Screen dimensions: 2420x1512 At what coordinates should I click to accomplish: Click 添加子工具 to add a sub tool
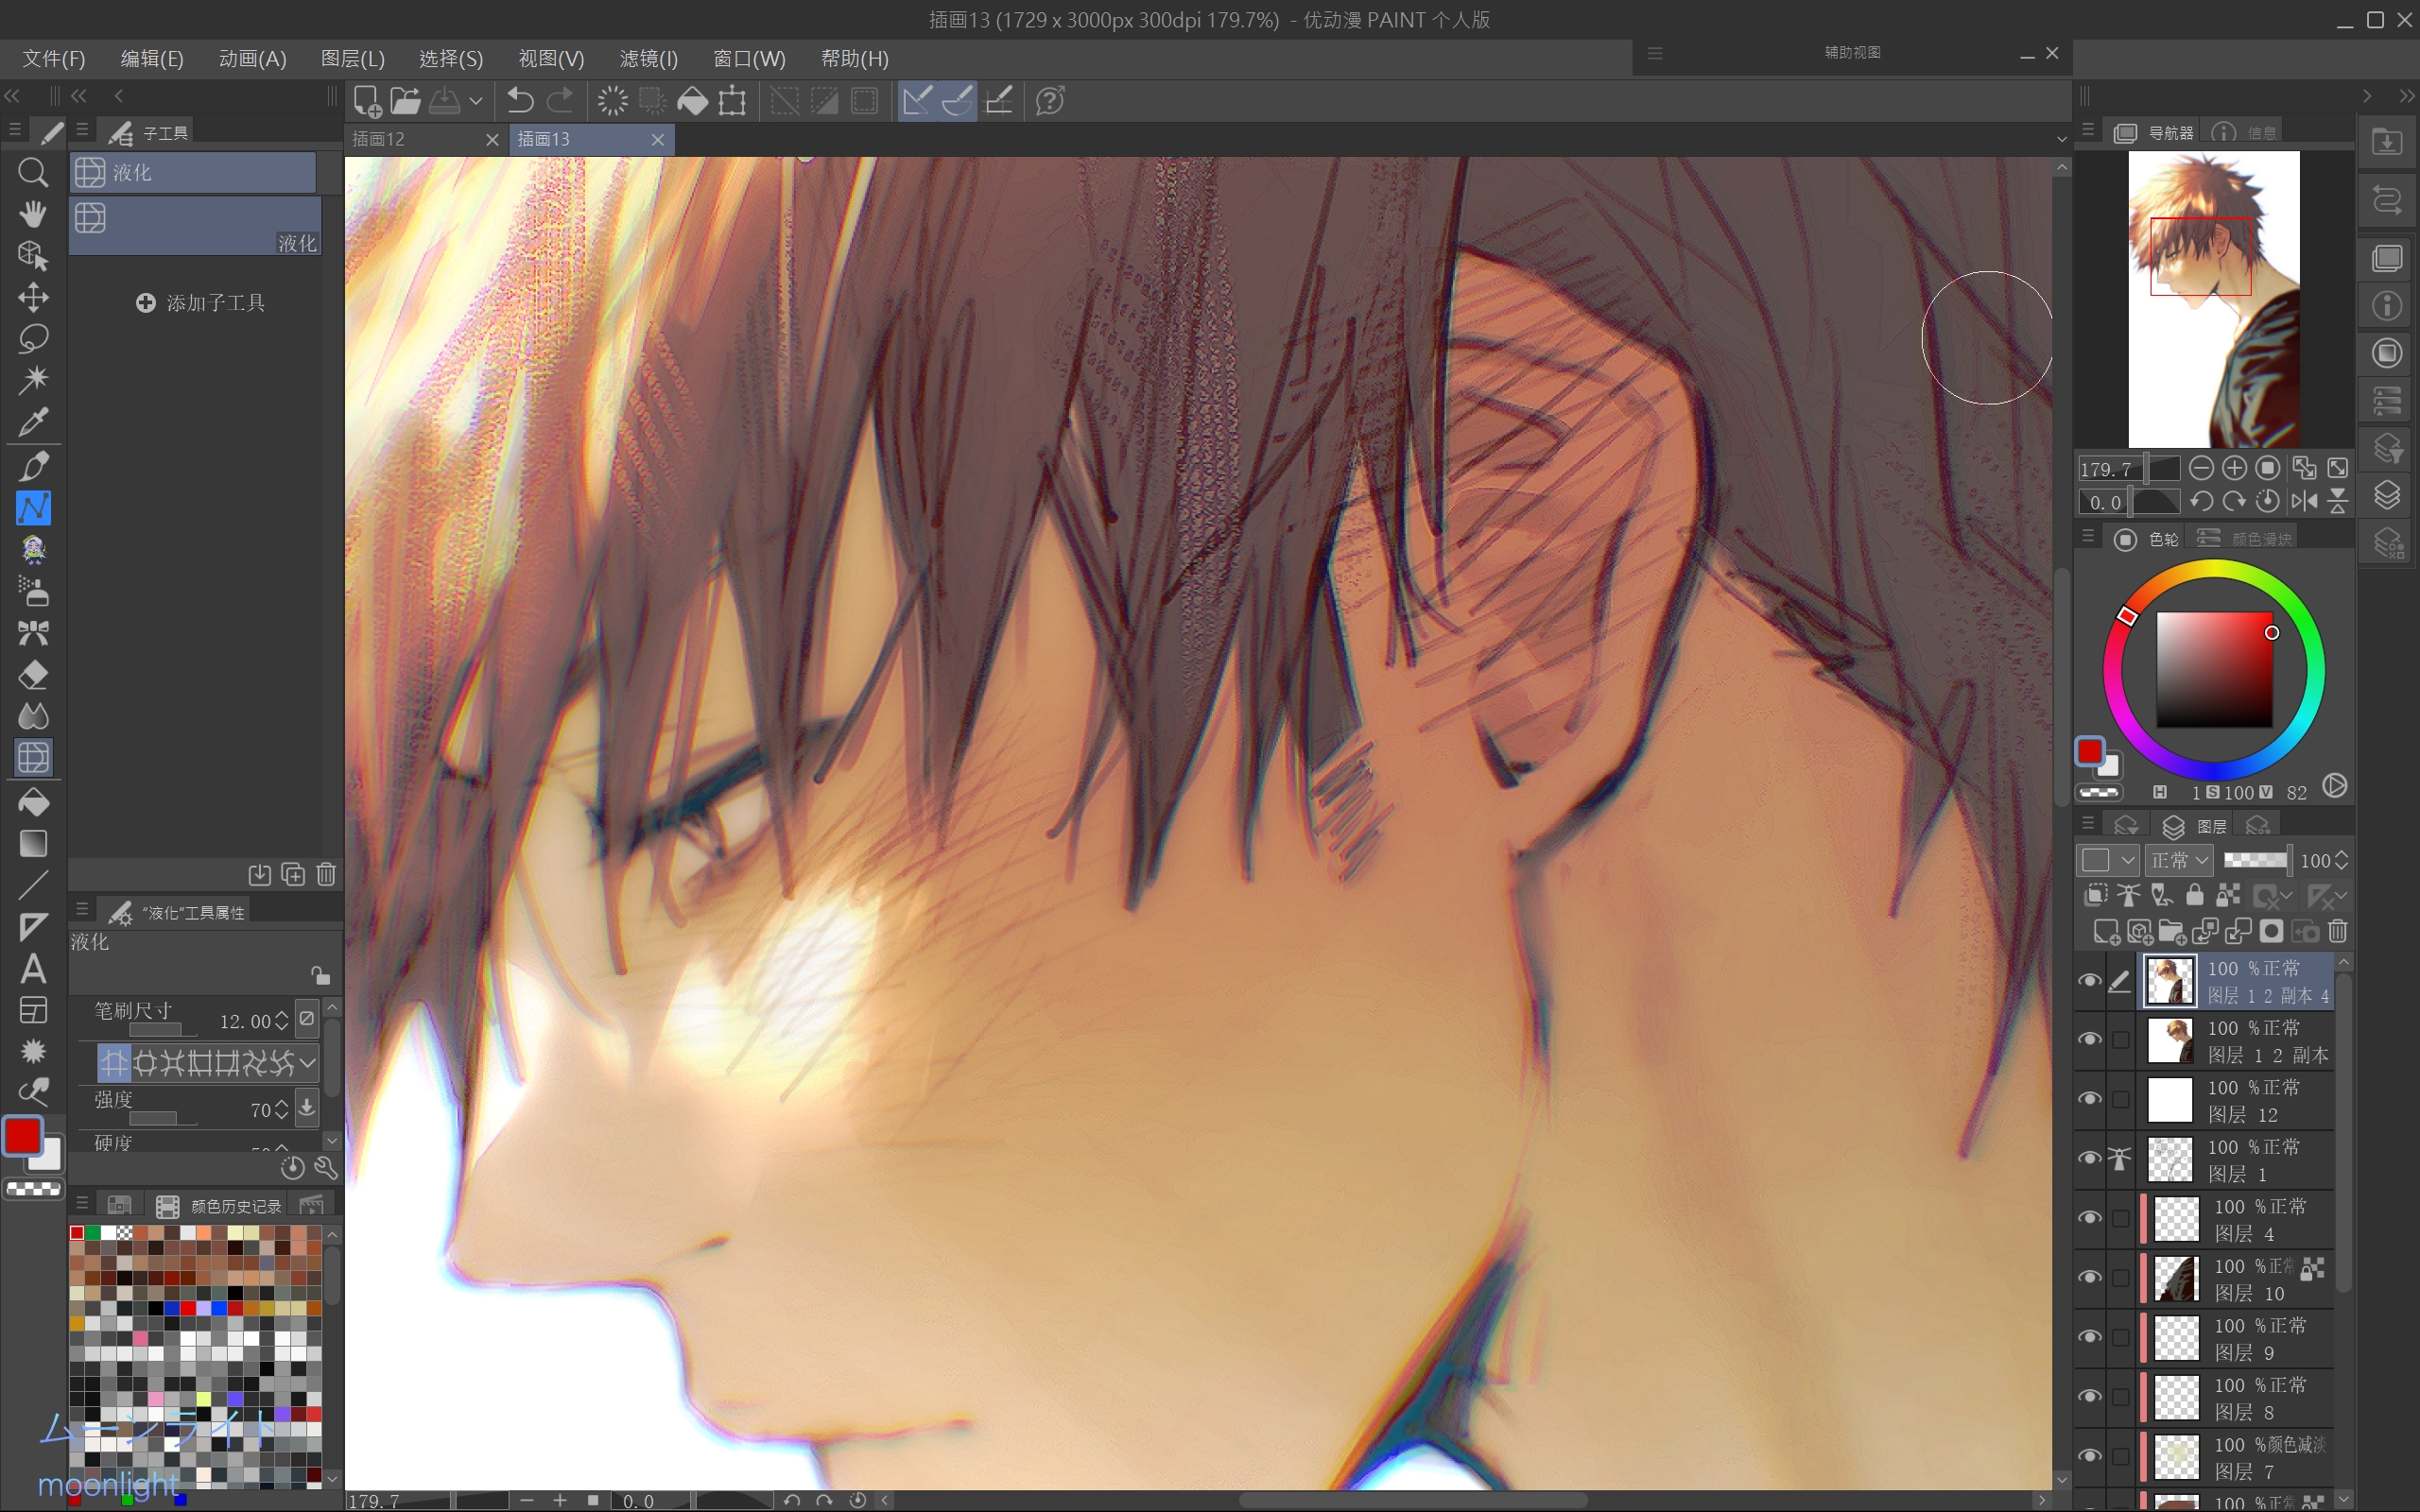(x=200, y=302)
